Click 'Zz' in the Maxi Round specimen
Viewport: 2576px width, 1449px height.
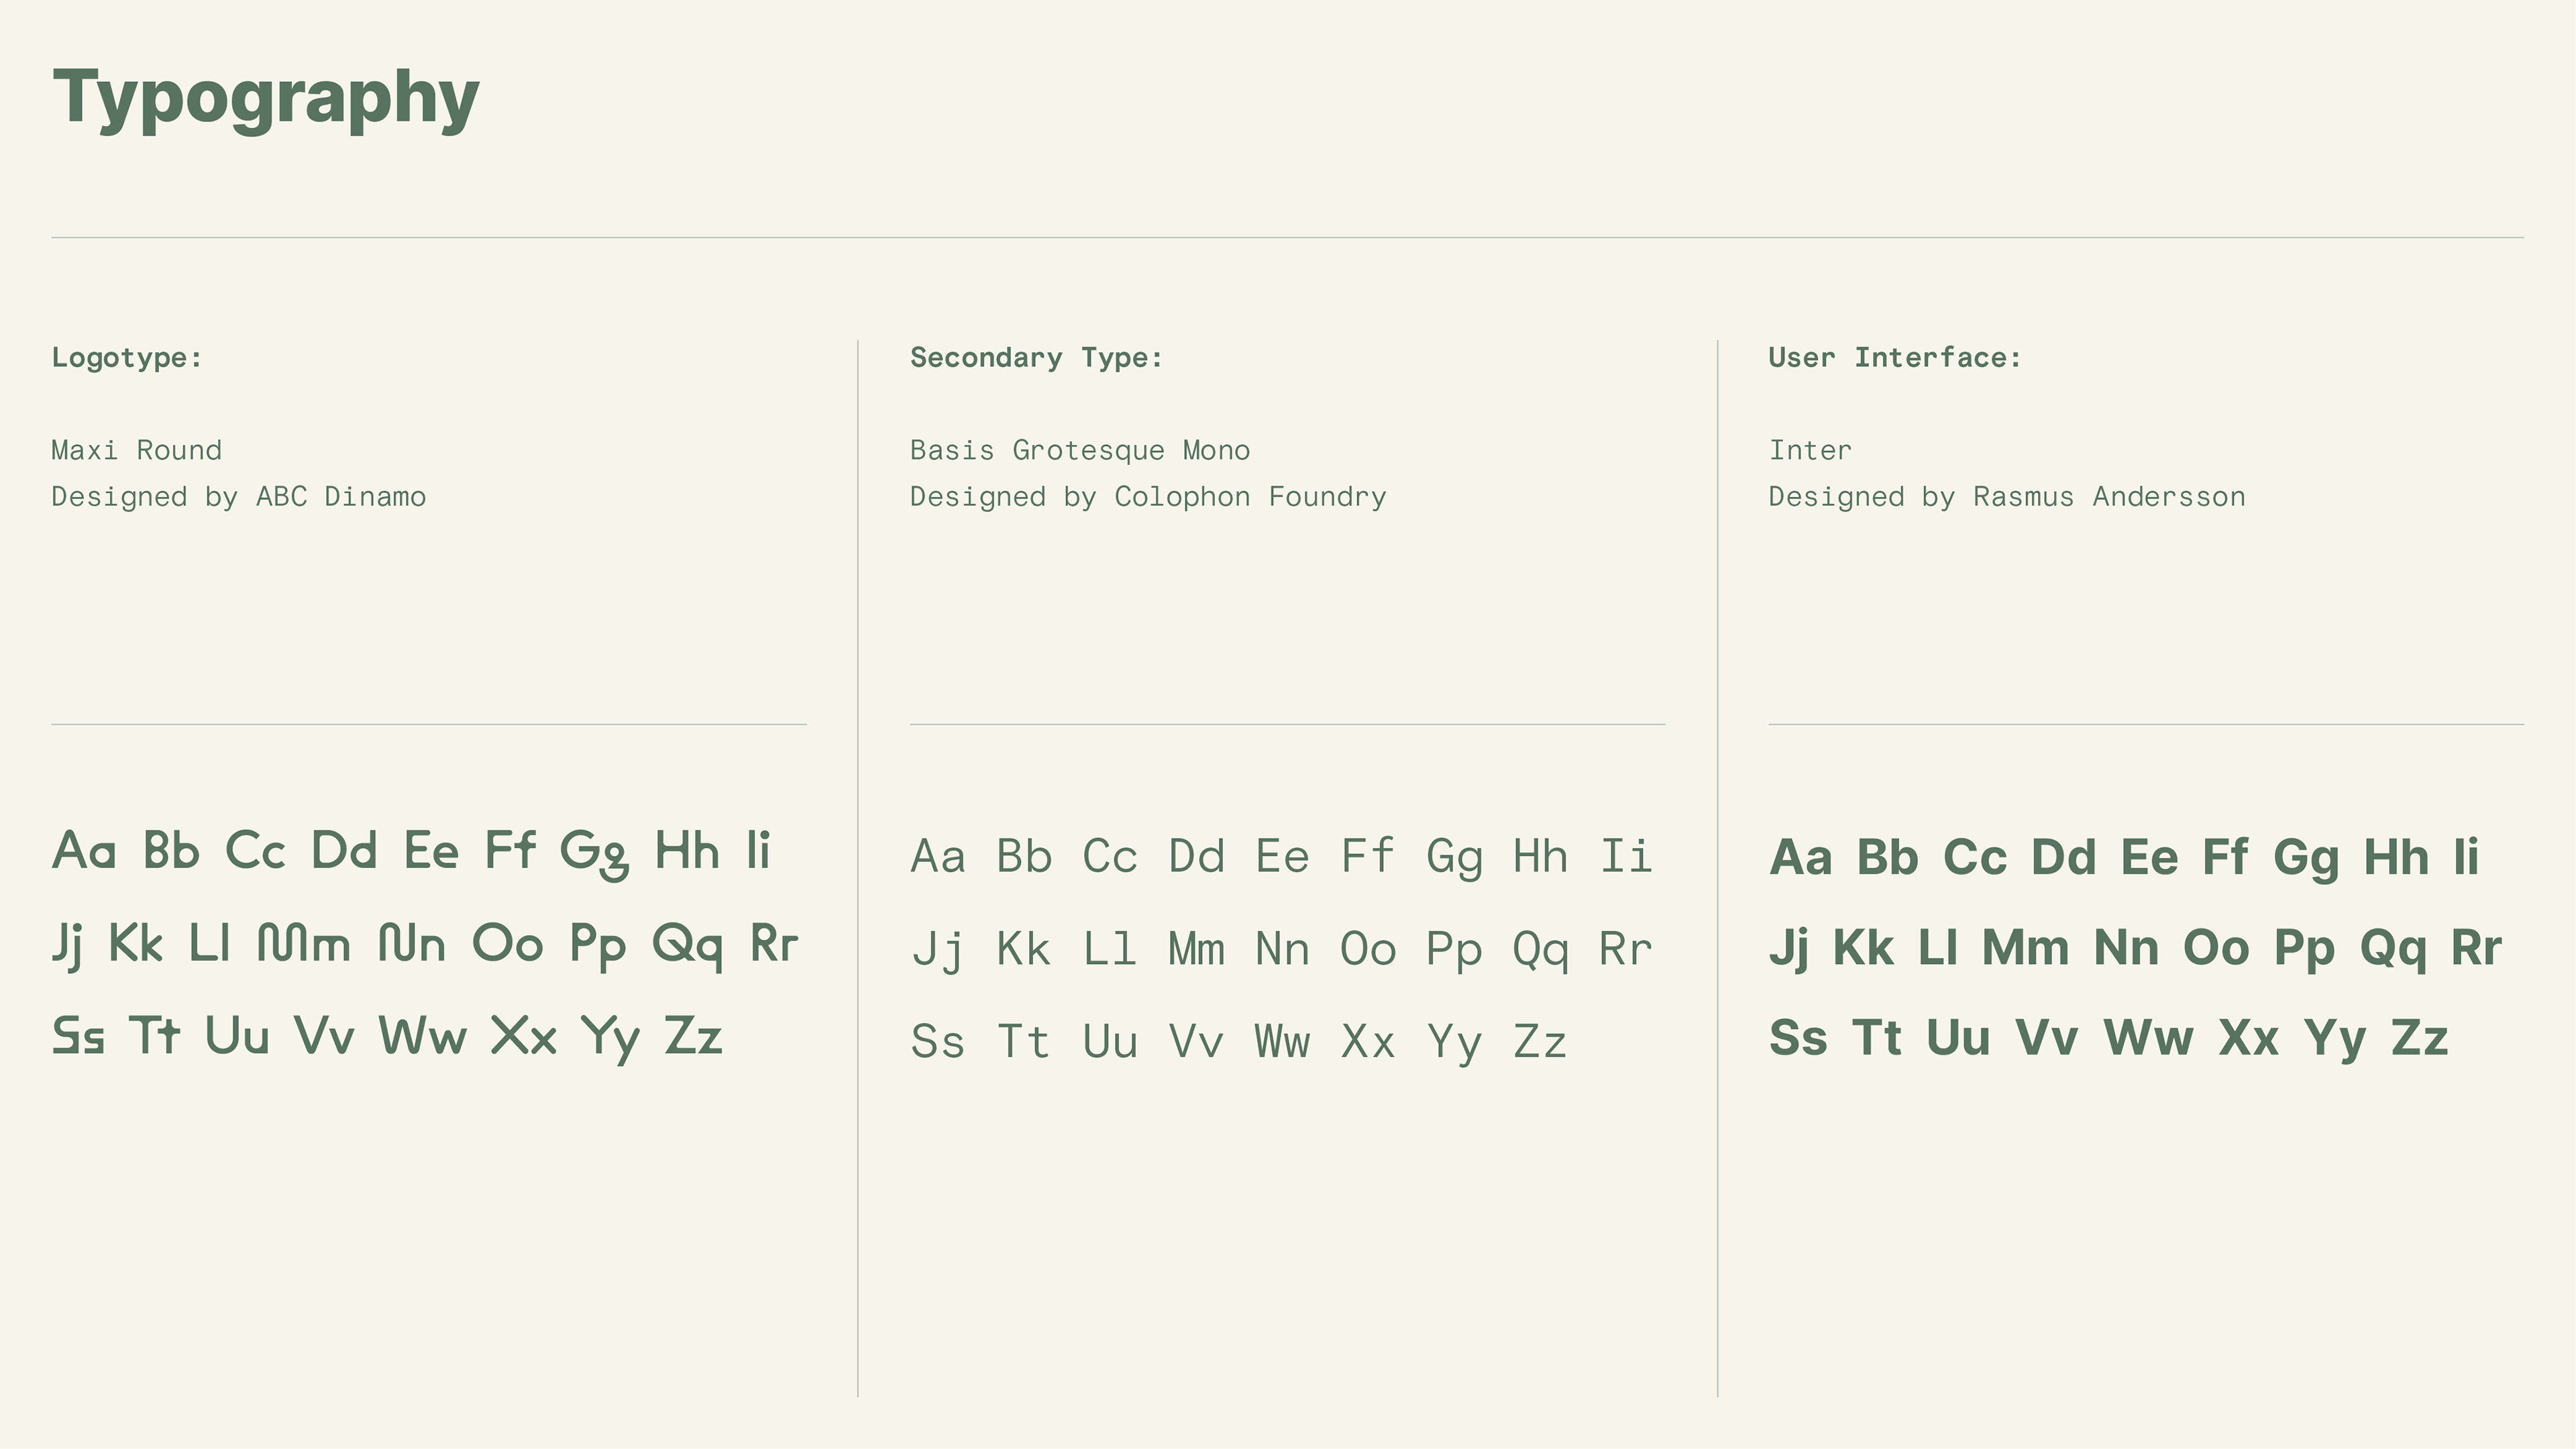pyautogui.click(x=693, y=1036)
